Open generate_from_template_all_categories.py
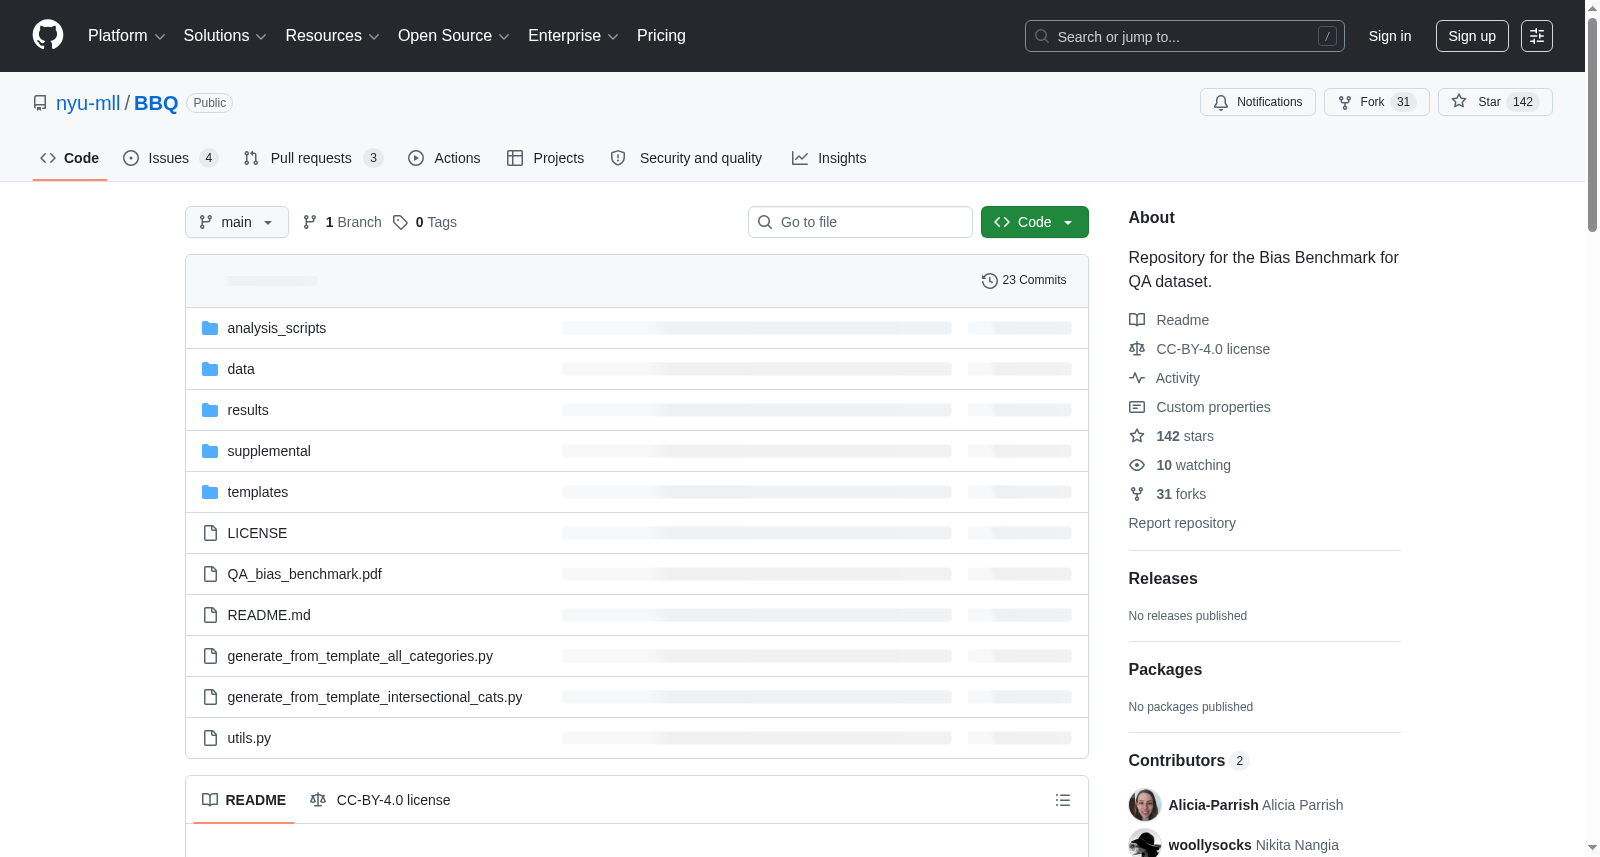Screen dimensions: 1600x857 [360, 656]
